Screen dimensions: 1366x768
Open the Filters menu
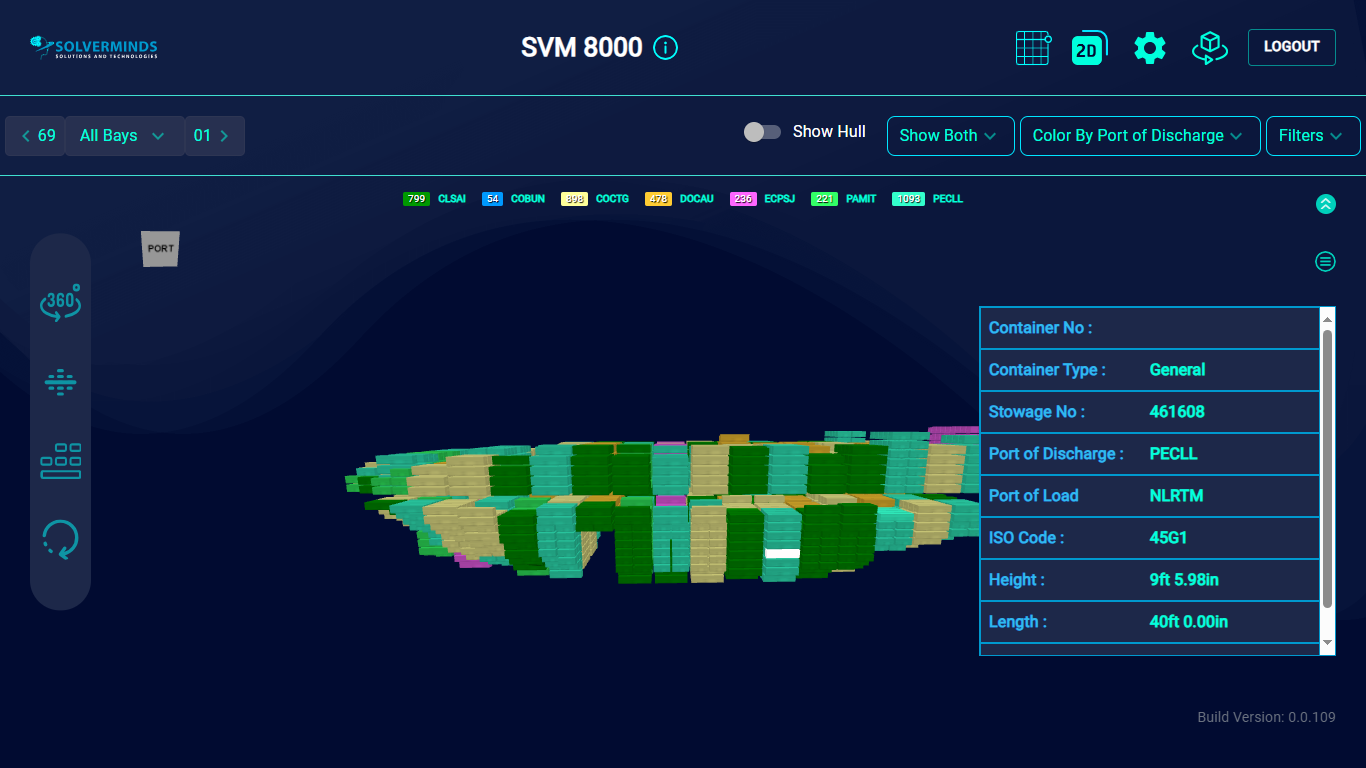tap(1312, 136)
